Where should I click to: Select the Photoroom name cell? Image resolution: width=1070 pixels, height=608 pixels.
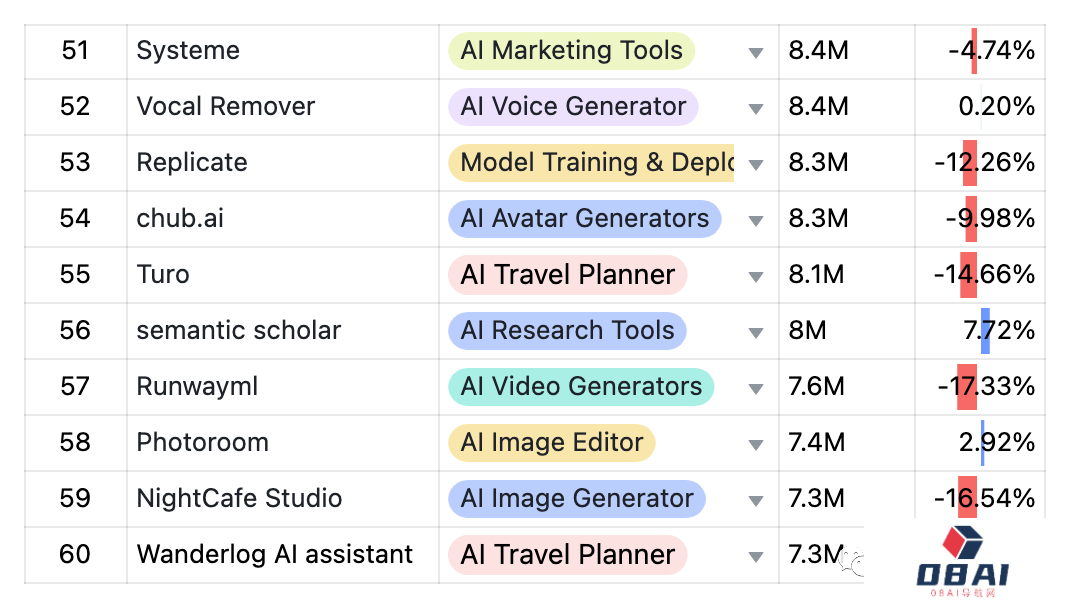tap(283, 443)
